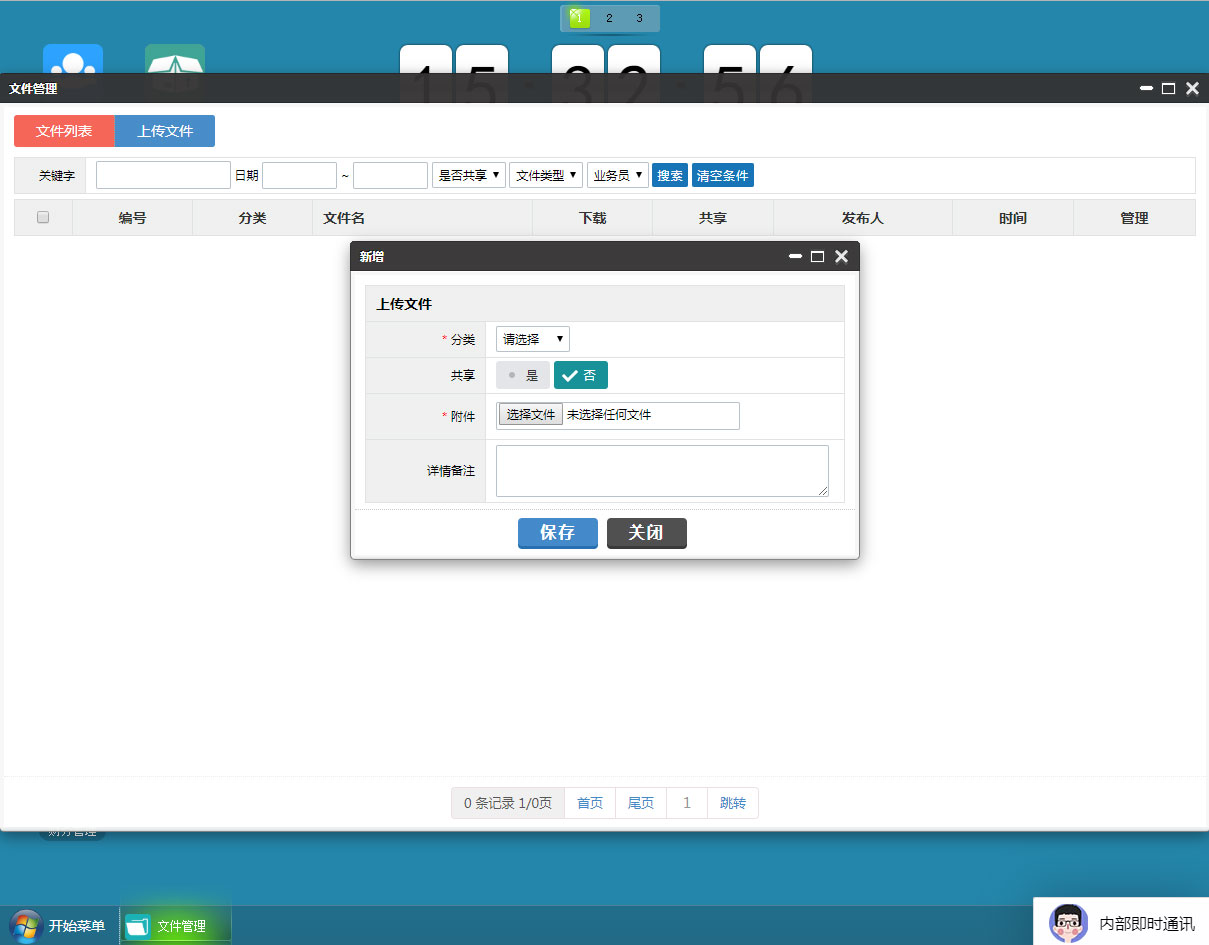The width and height of the screenshot is (1209, 945).
Task: Focus the start date input field
Action: click(299, 175)
